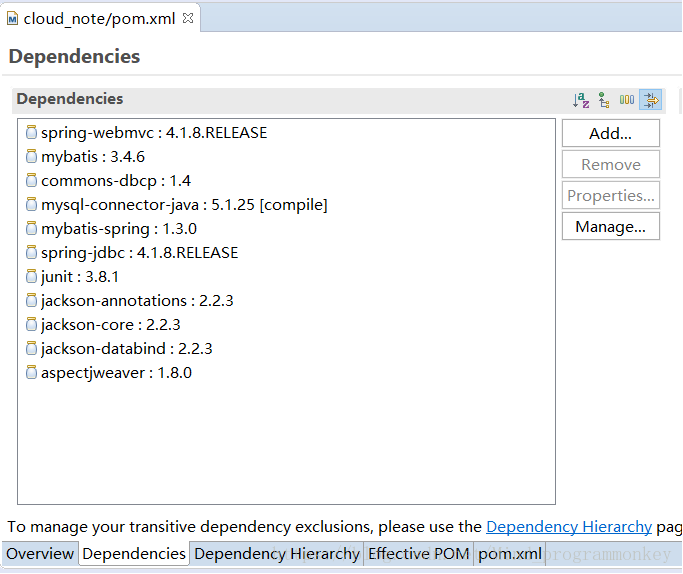Click the jar icon beside mybatis : 3.4.6
The height and width of the screenshot is (574, 683).
[x=31, y=156]
